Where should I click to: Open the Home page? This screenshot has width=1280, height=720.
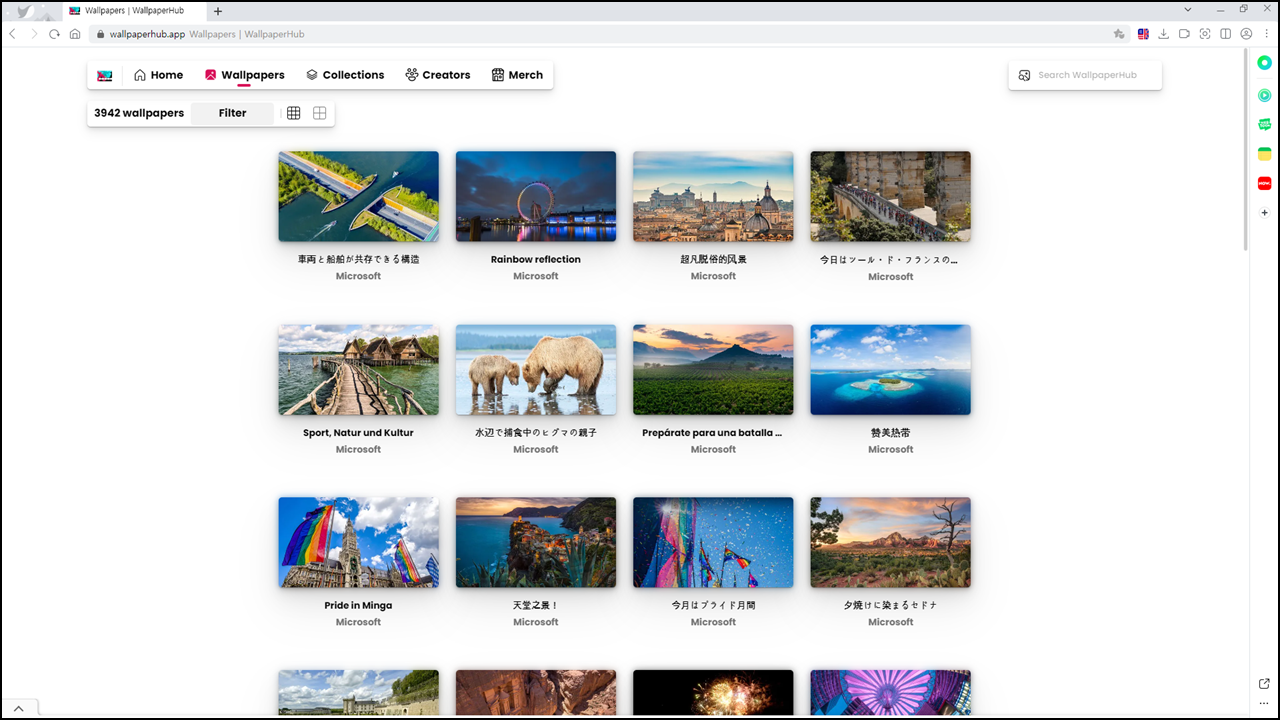tap(158, 75)
